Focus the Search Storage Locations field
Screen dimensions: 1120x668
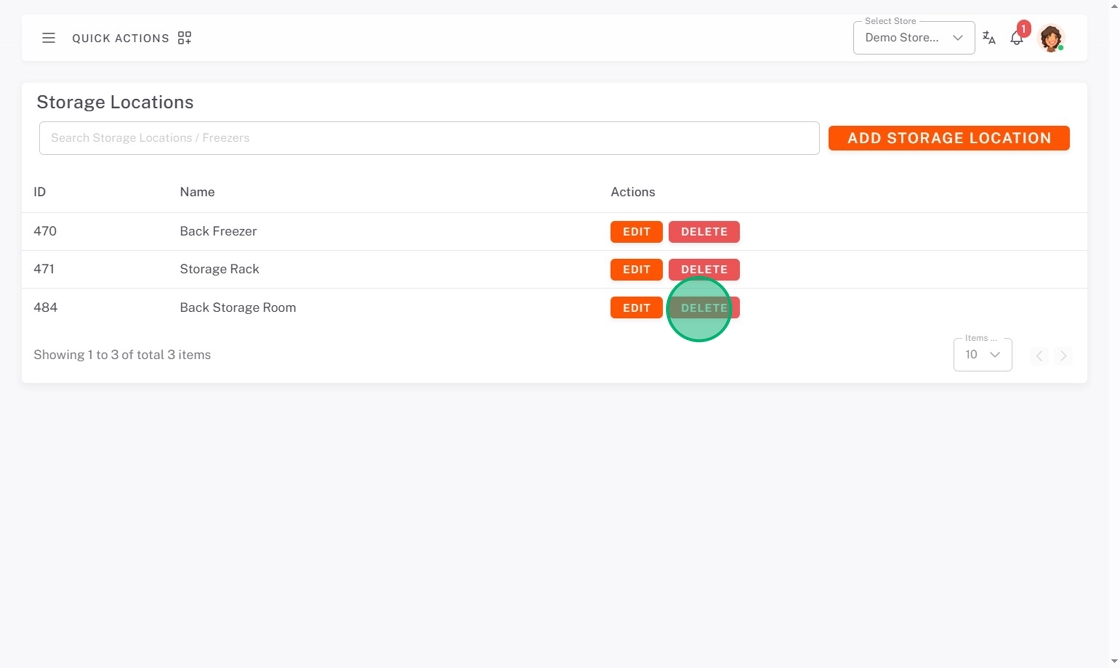click(429, 138)
